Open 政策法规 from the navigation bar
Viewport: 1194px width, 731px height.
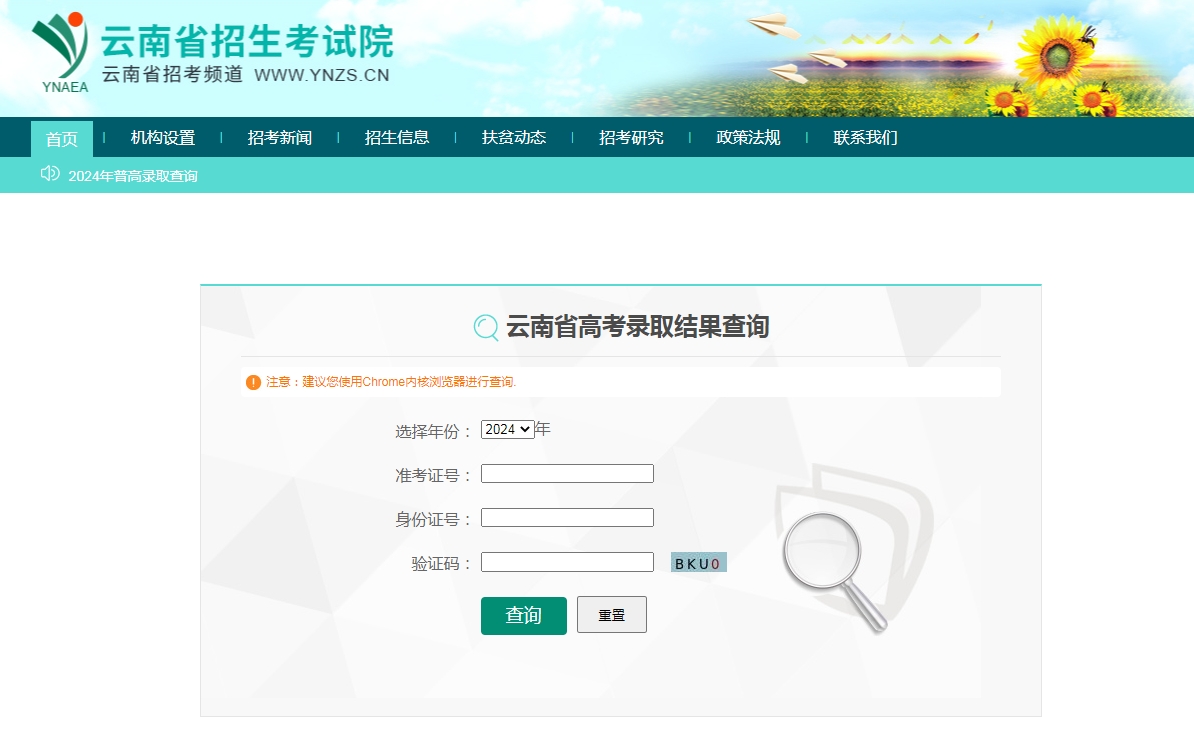click(748, 138)
